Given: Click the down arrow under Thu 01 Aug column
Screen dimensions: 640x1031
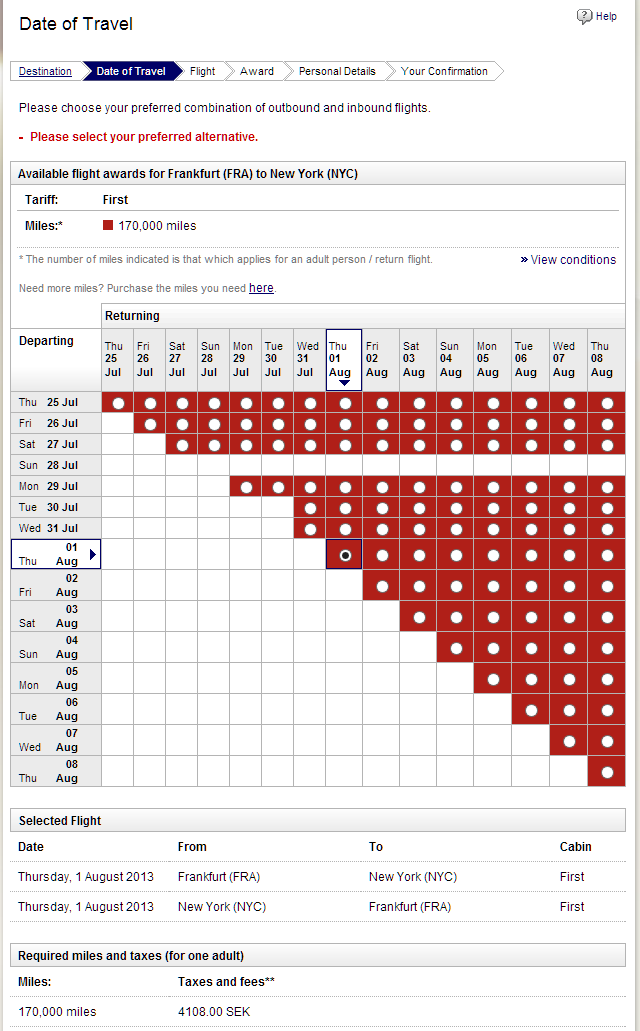Looking at the screenshot, I should point(344,383).
